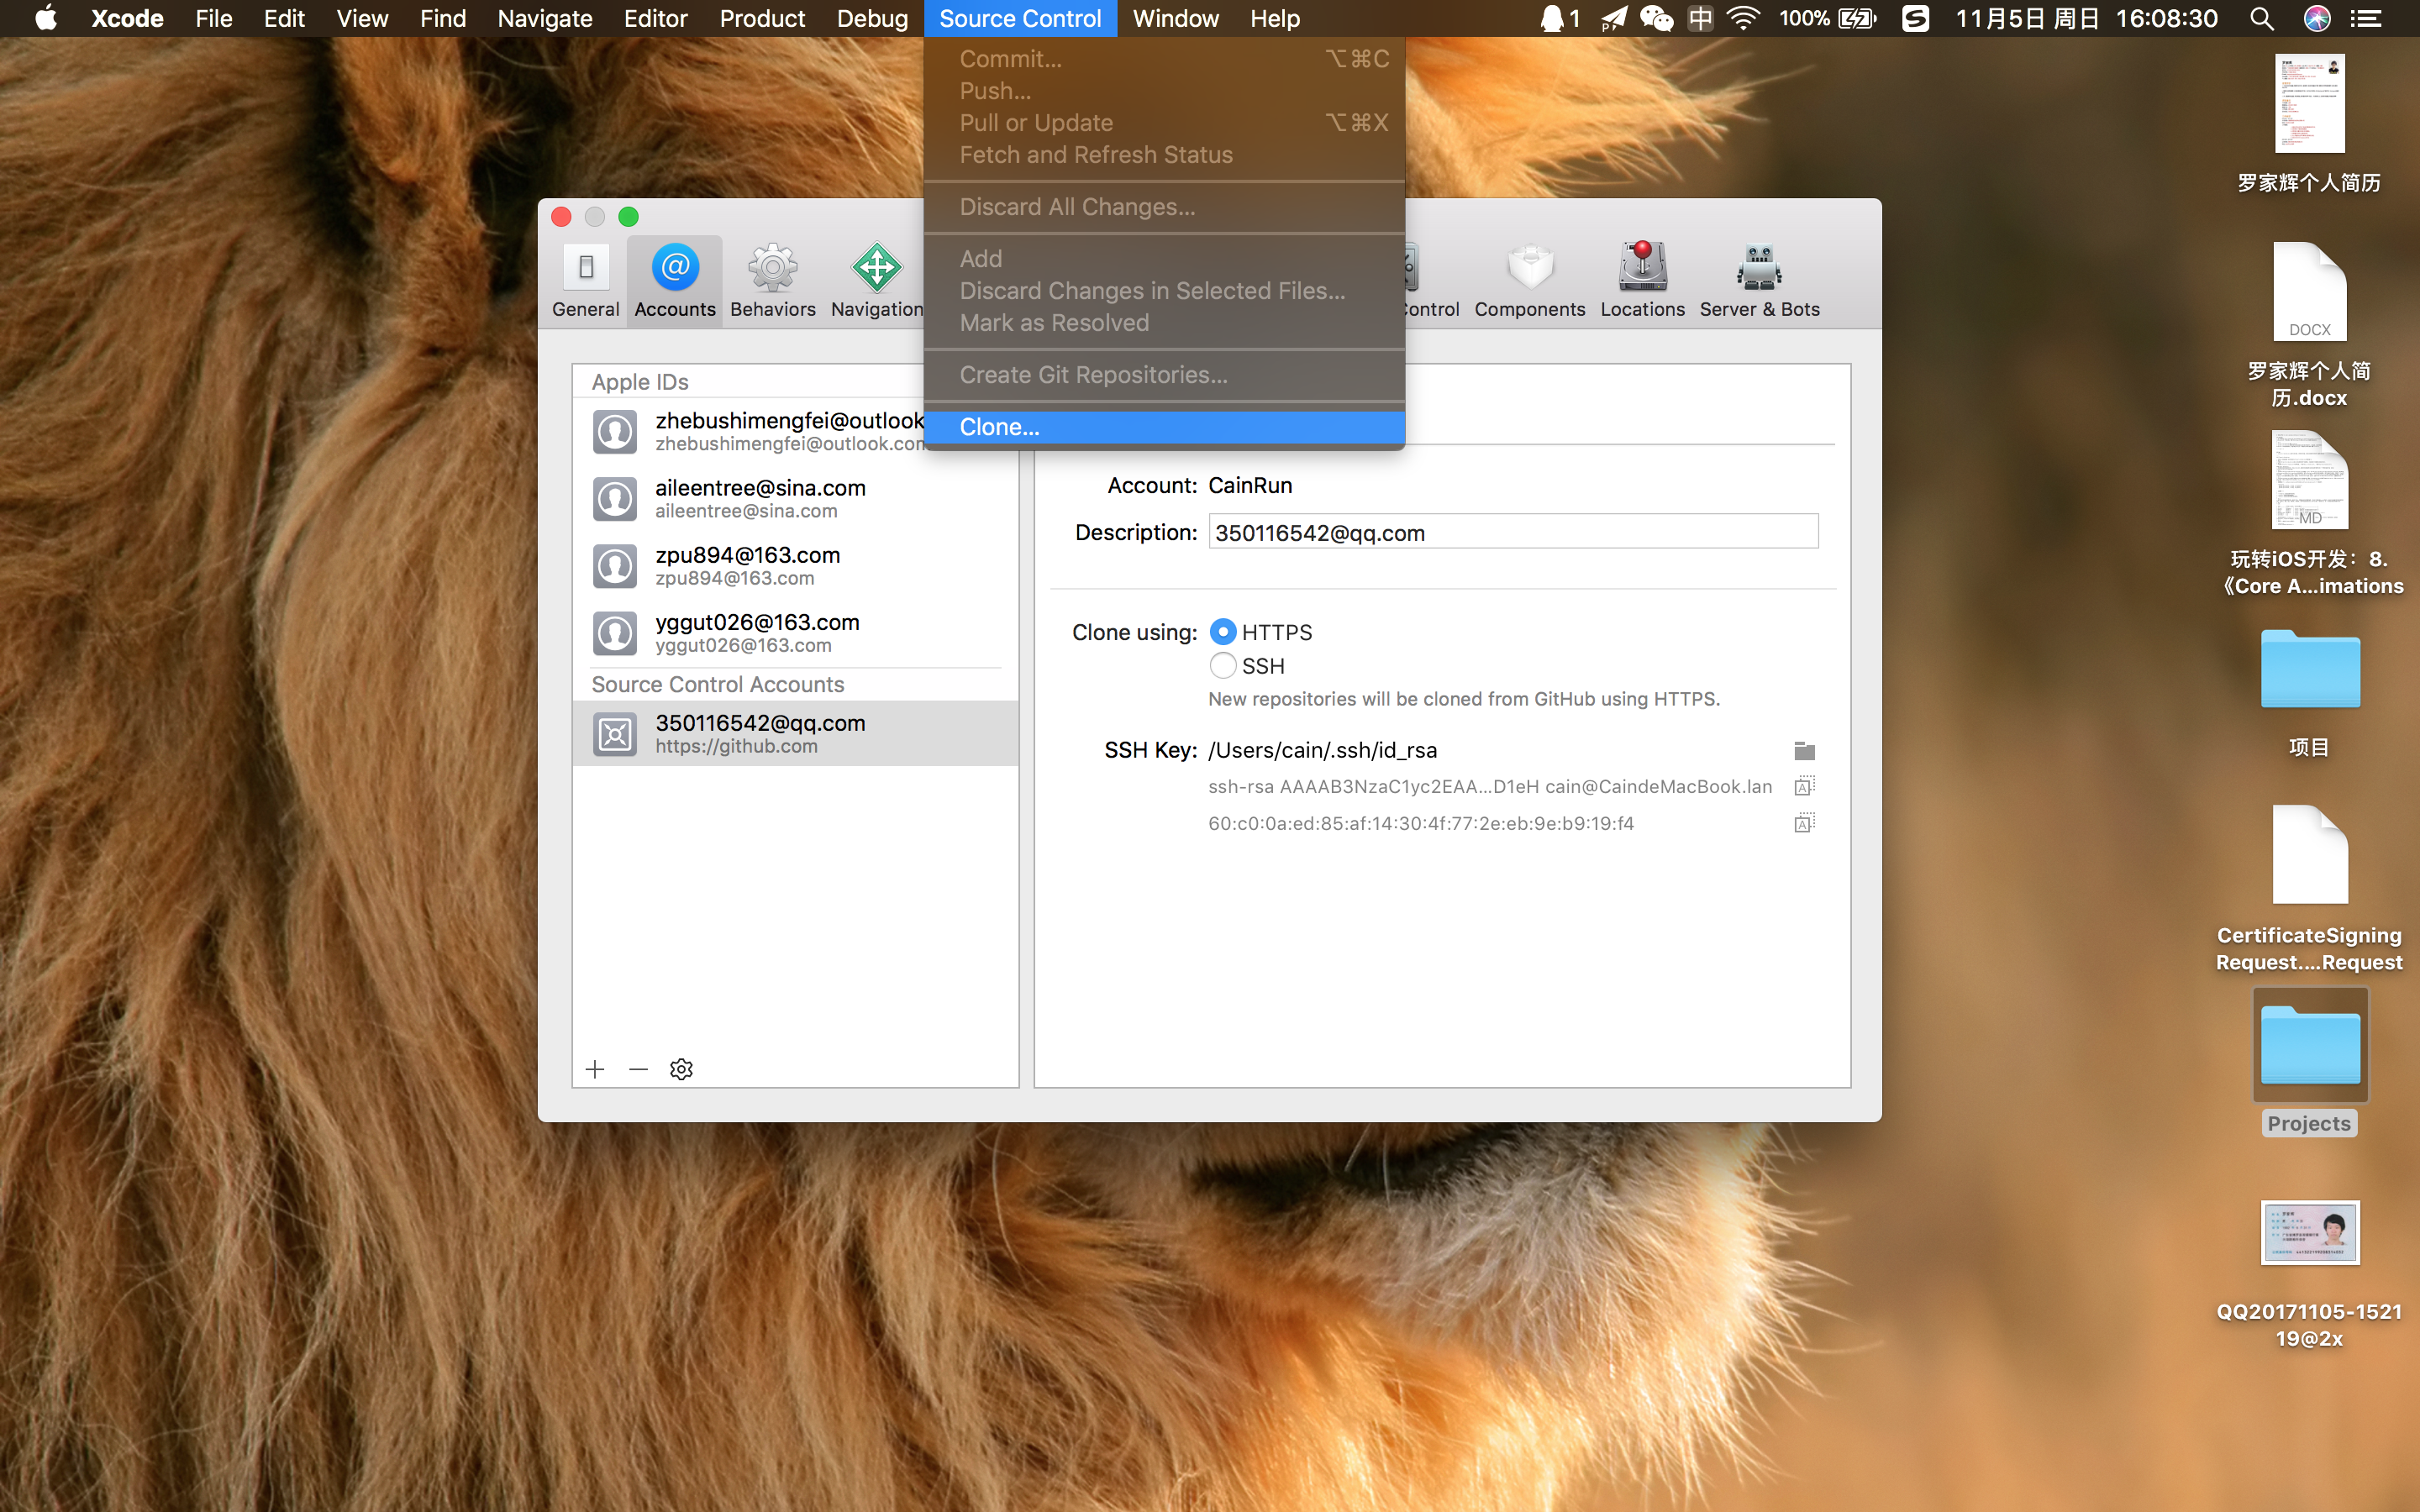Open Spotlight search in the menu bar

point(2261,19)
